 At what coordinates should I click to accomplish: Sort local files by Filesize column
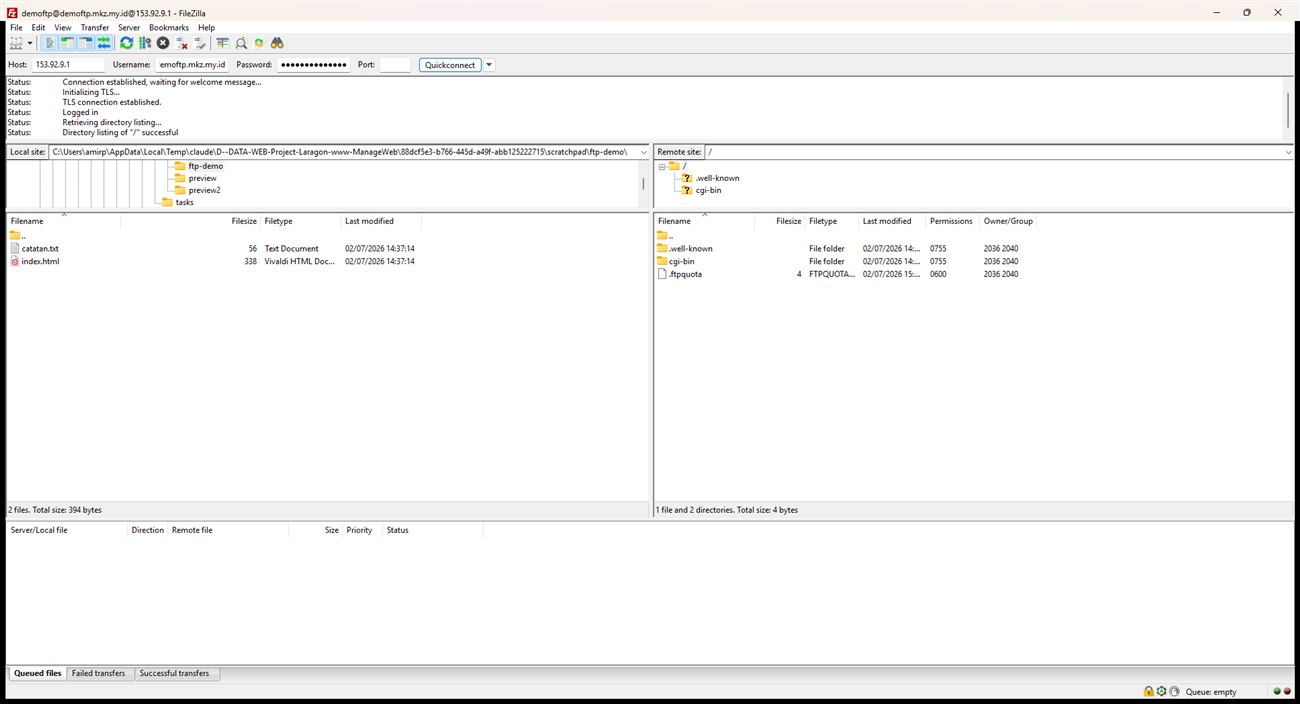pyautogui.click(x=243, y=221)
